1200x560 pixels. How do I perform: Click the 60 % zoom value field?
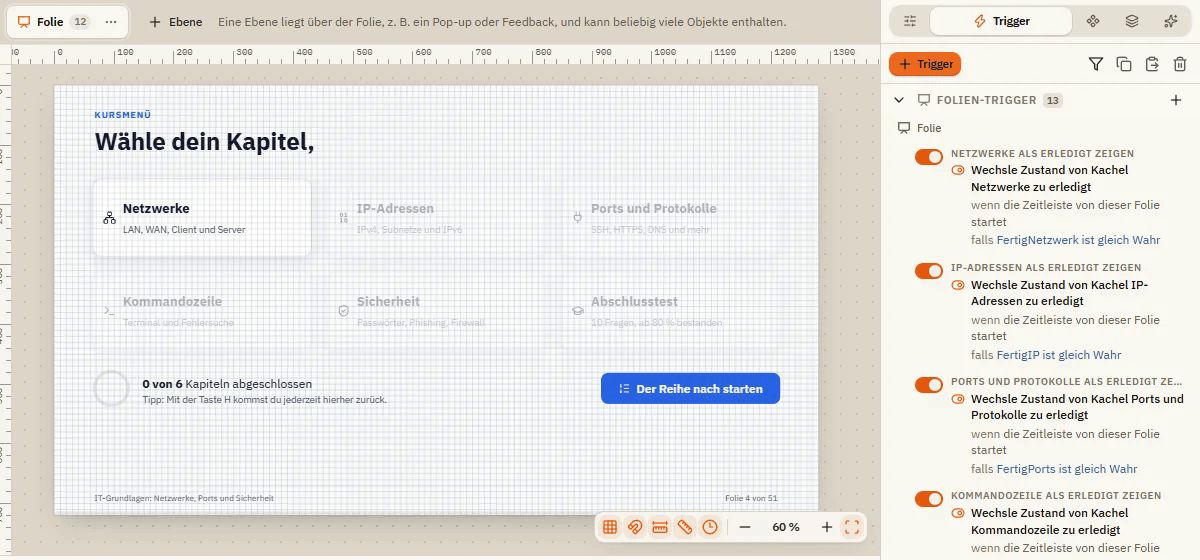786,527
